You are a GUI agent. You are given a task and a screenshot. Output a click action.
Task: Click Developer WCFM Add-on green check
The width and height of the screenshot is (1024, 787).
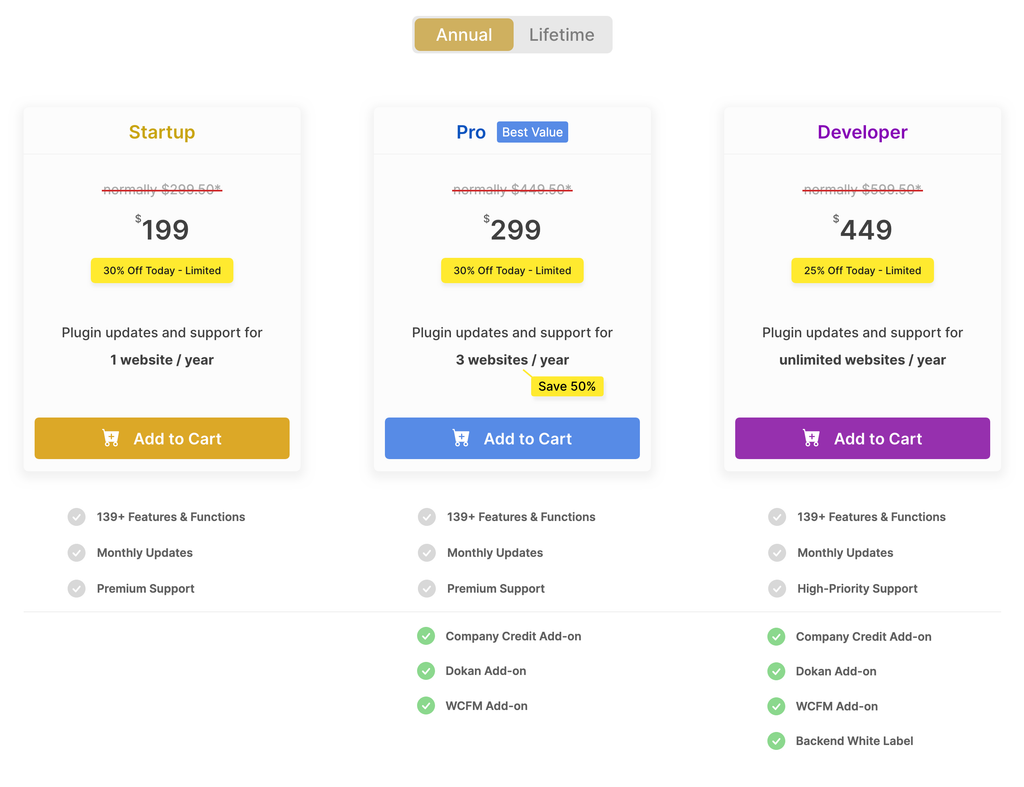(776, 706)
